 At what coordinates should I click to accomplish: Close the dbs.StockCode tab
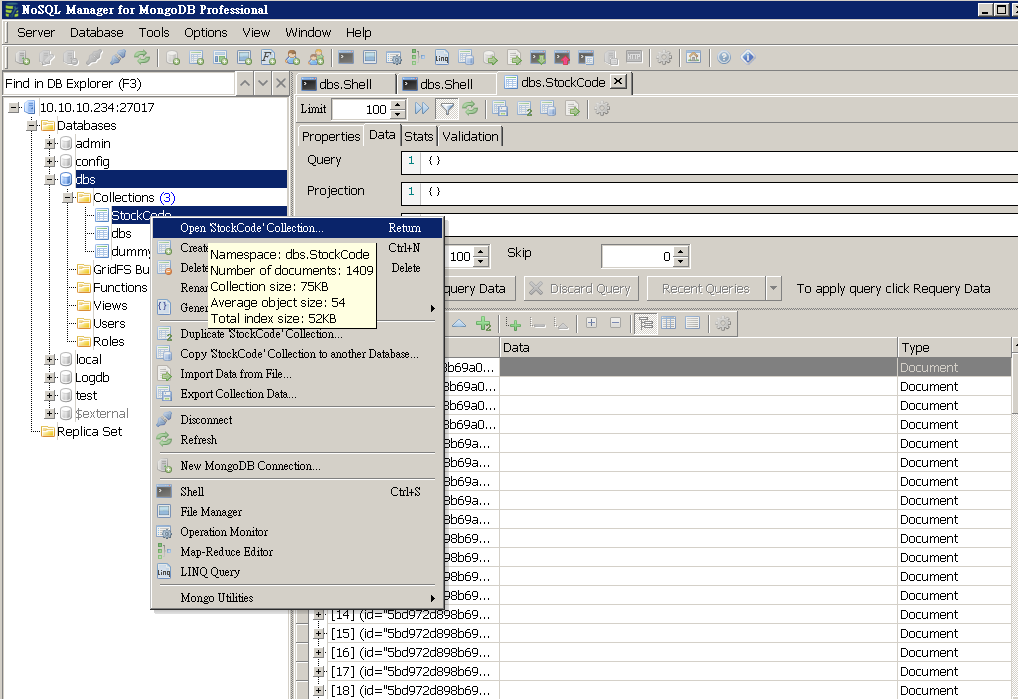[619, 81]
